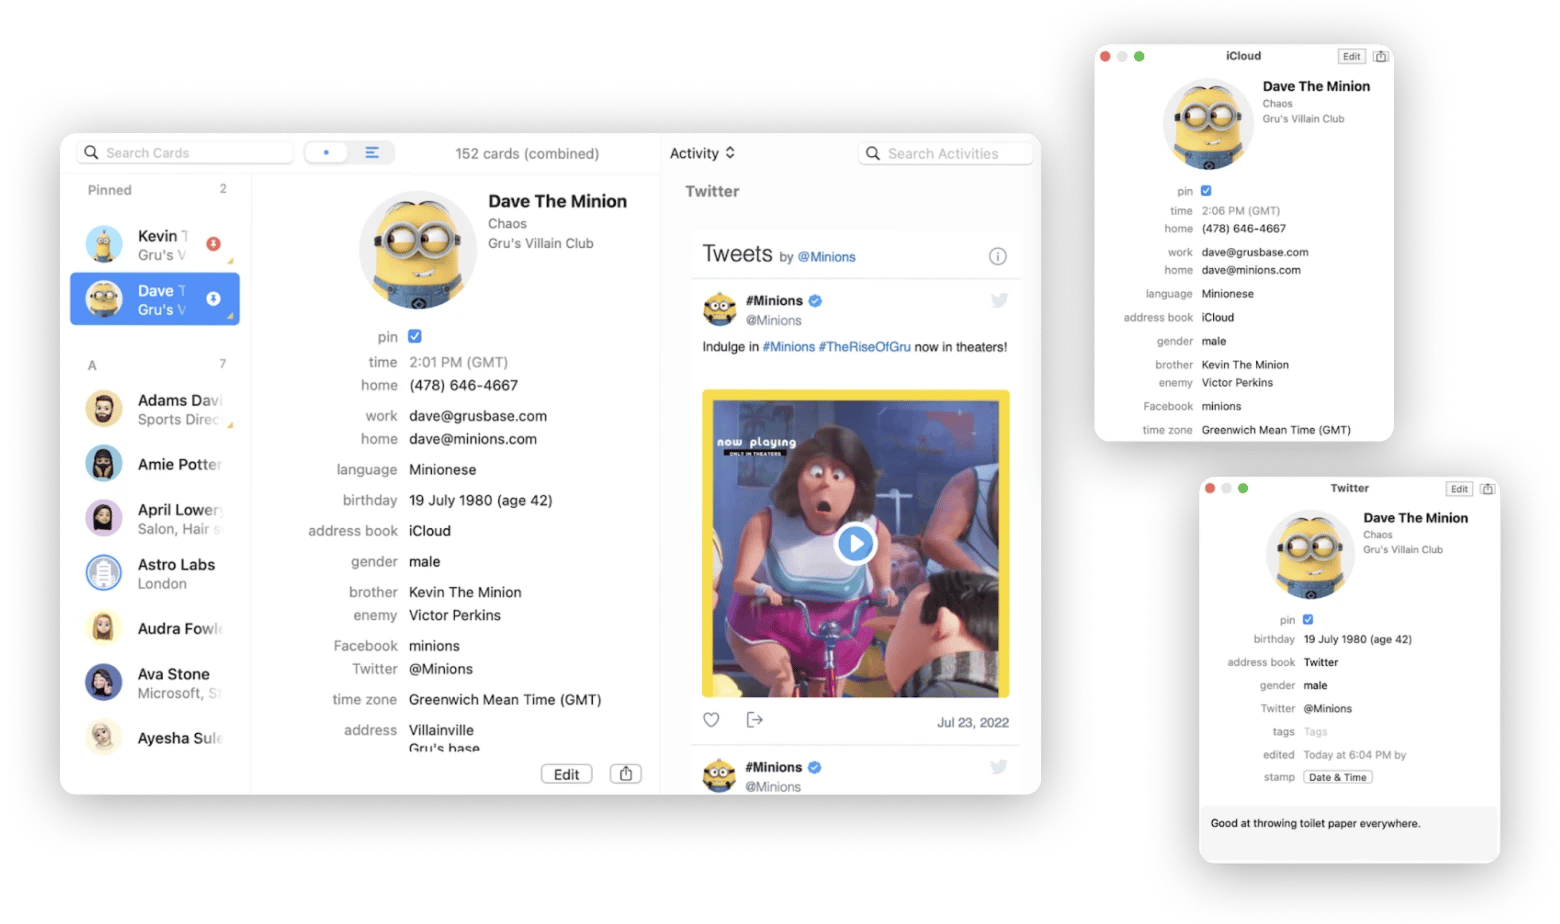Click Twitter handle @Minions in main card
Viewport: 1560px width, 924px height.
coord(441,669)
